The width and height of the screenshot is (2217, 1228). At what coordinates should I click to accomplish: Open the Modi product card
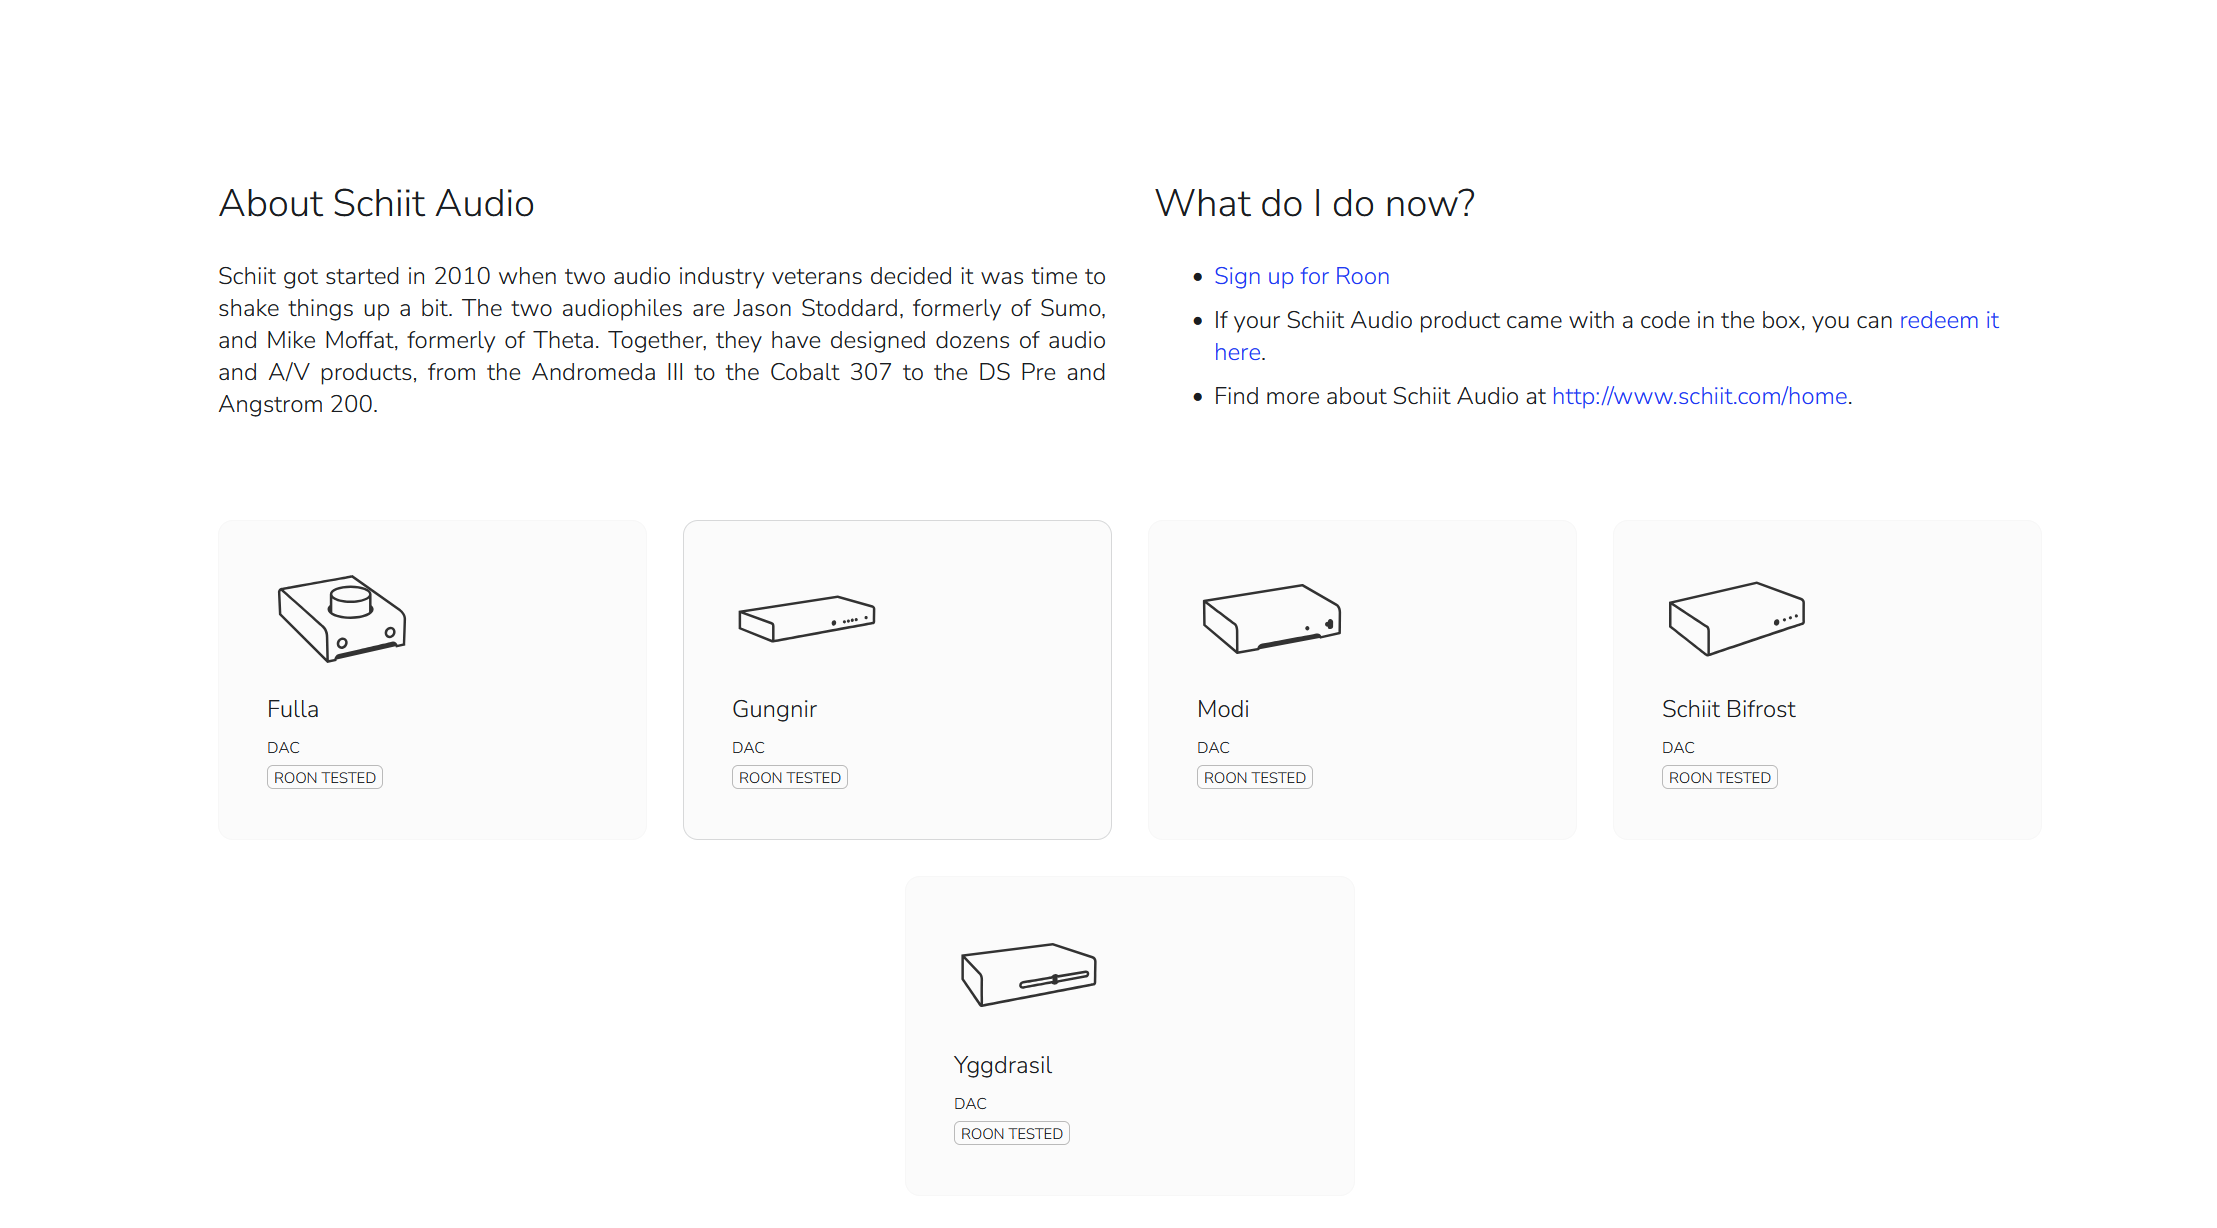[x=1362, y=678]
